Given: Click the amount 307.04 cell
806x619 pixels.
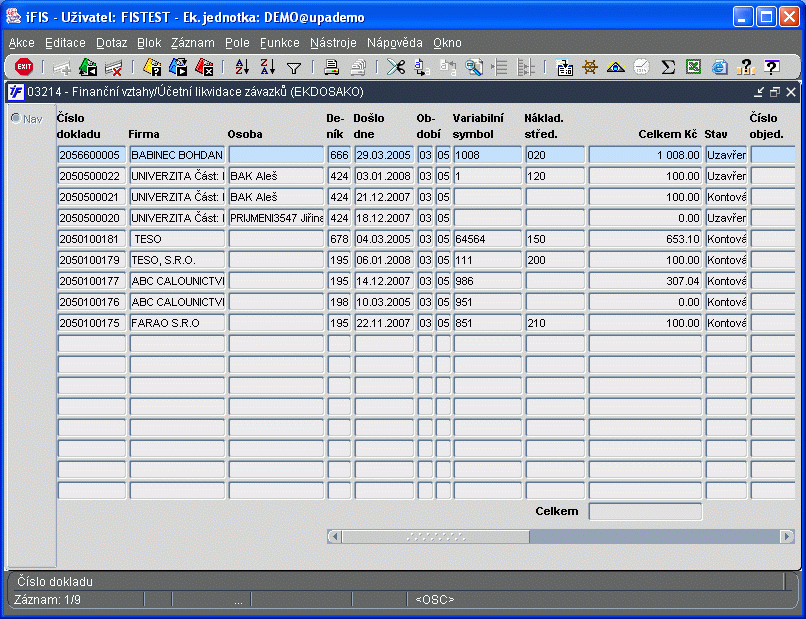Looking at the screenshot, I should click(645, 281).
